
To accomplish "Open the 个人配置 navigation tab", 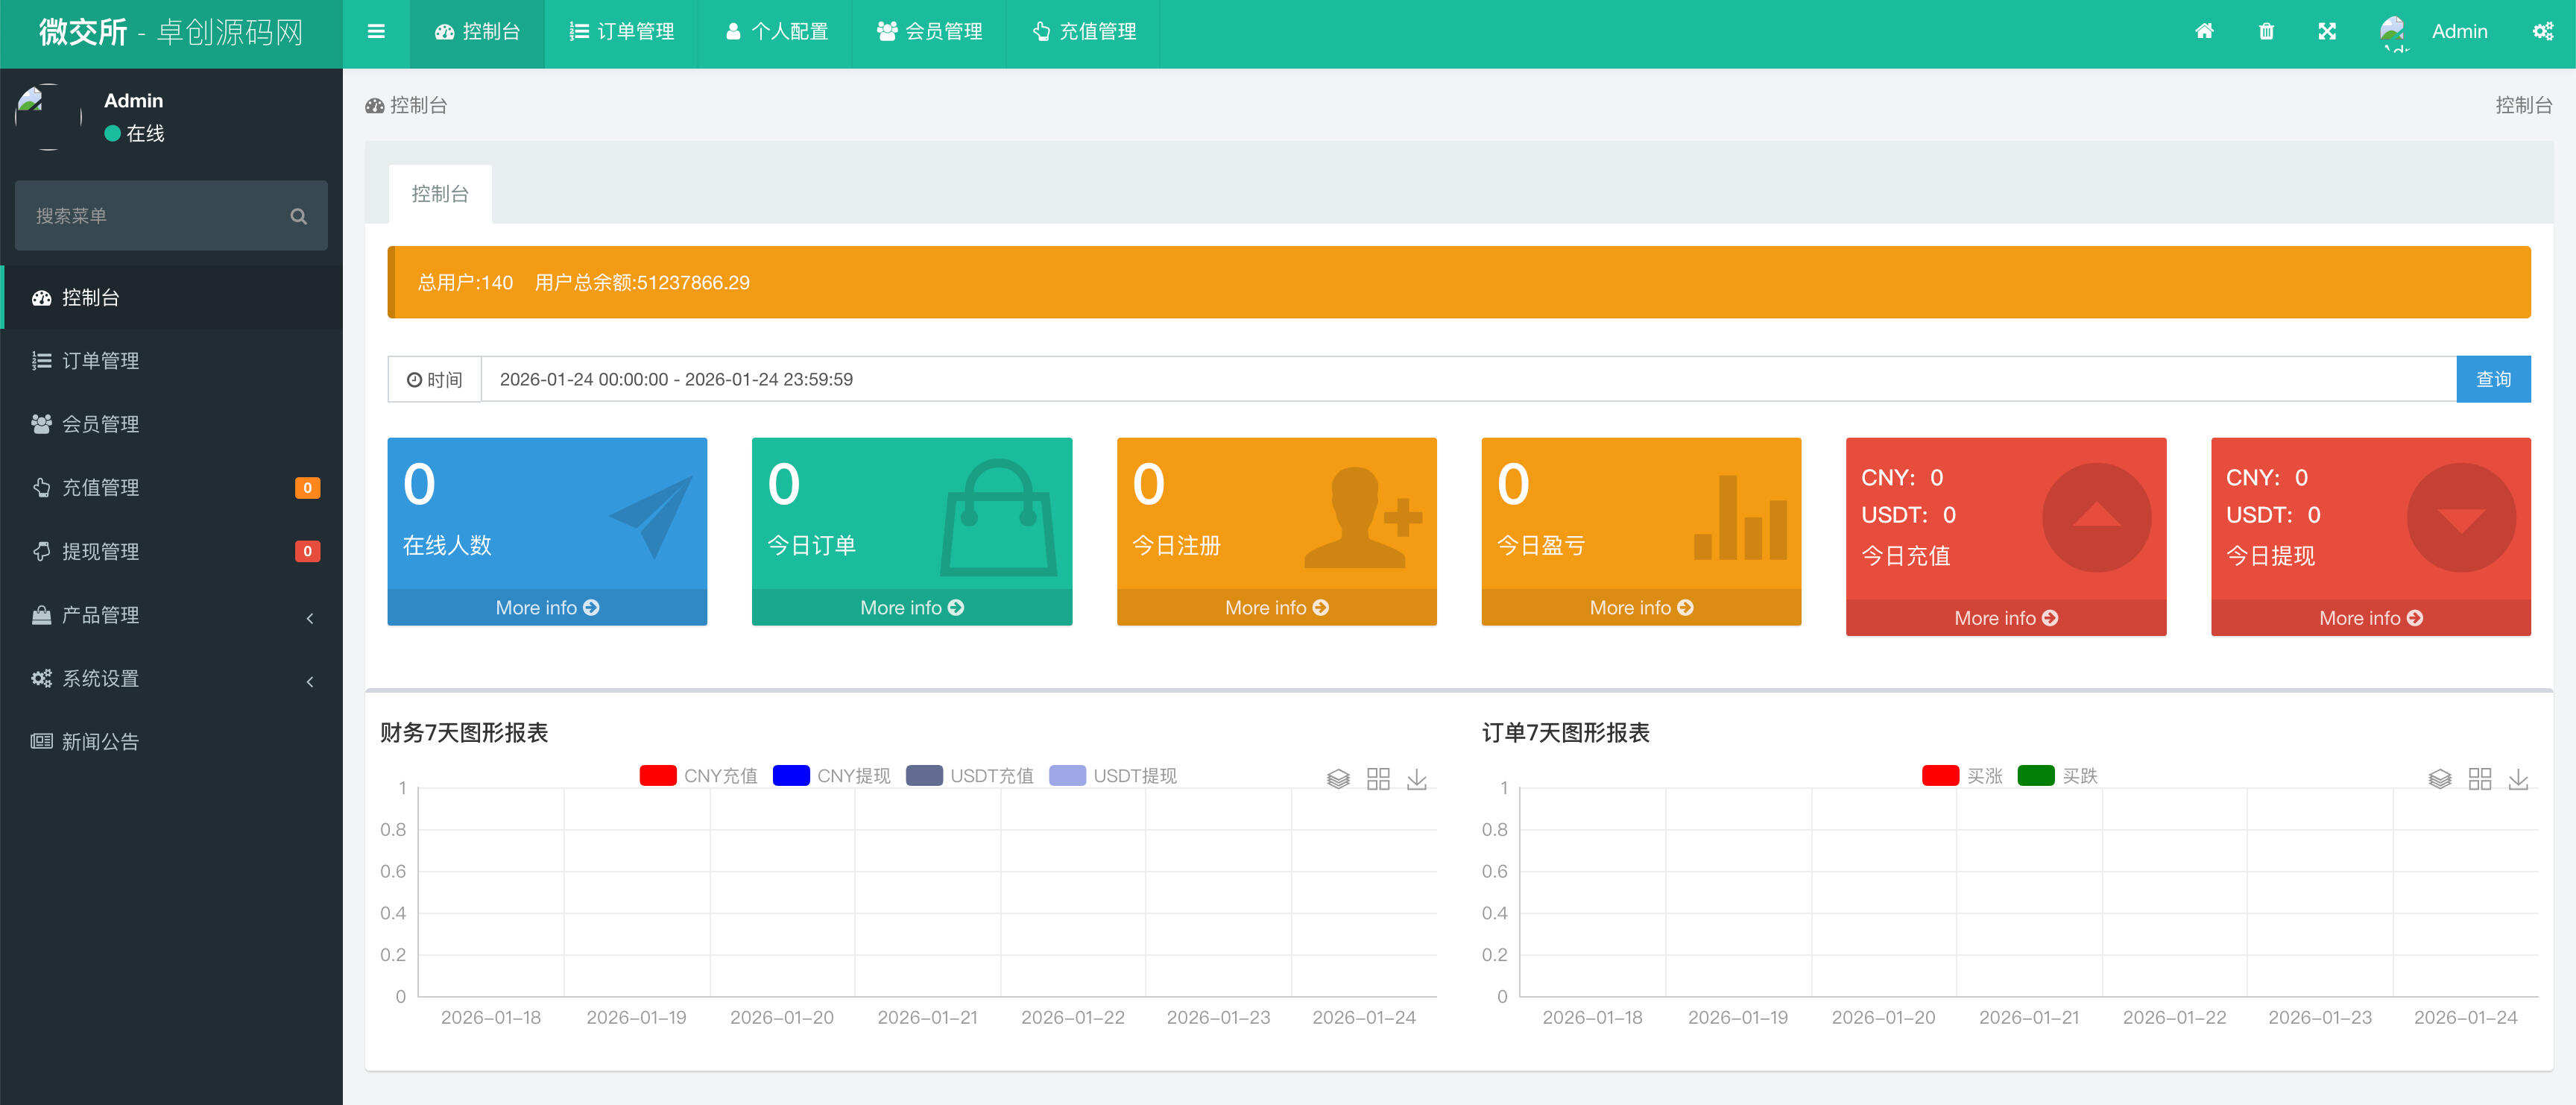I will 776,31.
